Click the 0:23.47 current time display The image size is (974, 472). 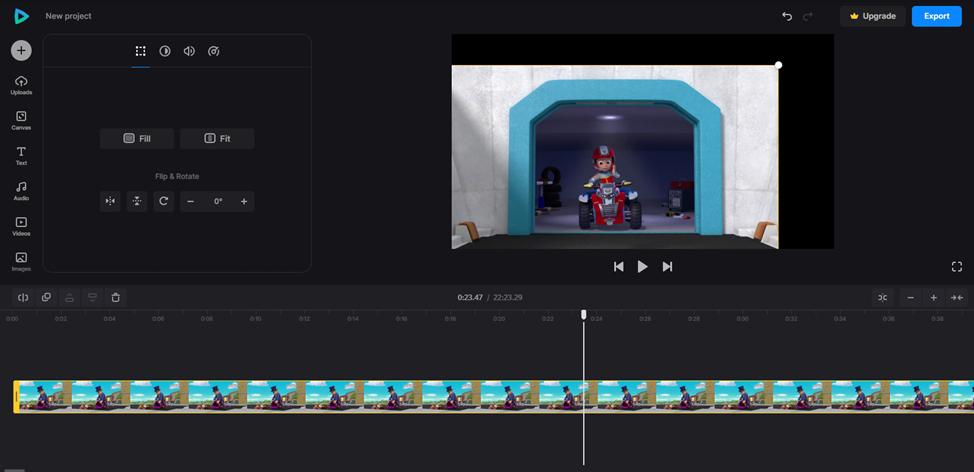(470, 297)
